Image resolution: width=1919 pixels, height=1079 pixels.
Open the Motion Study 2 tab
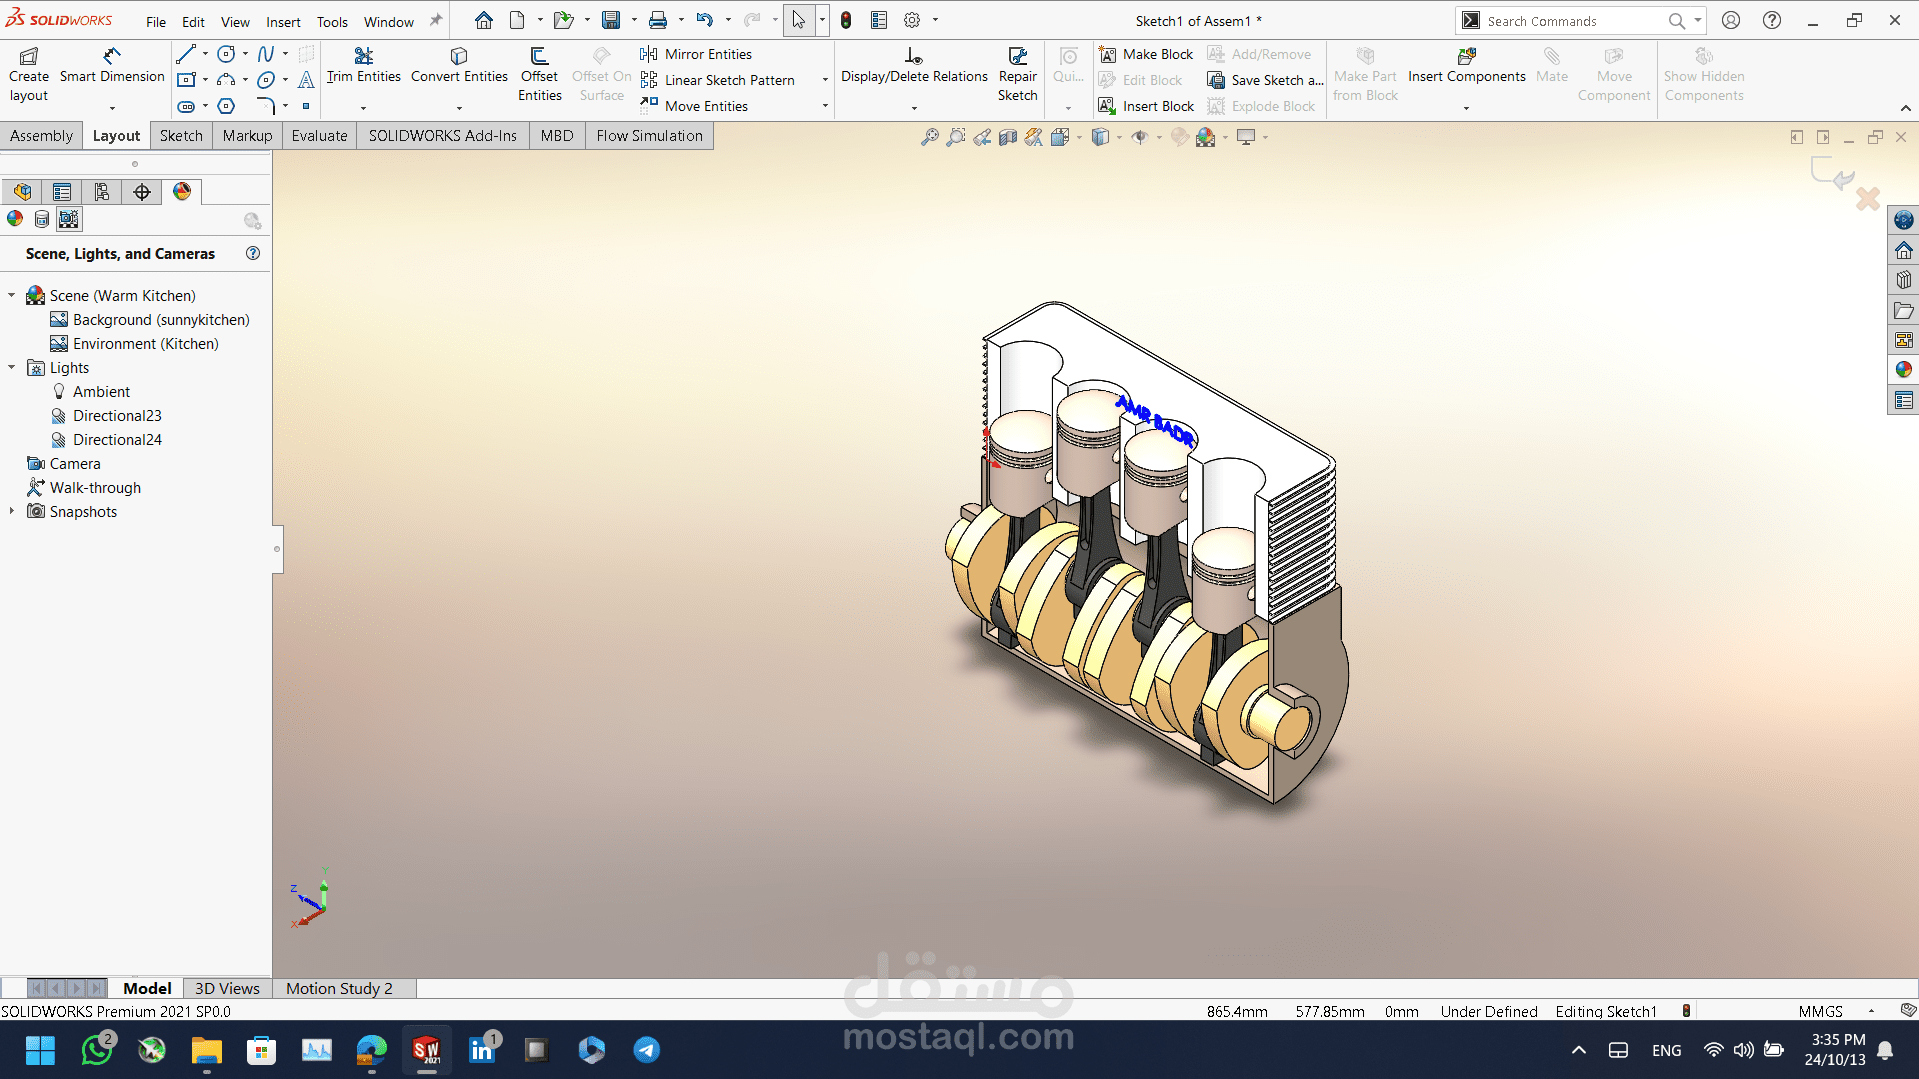point(339,988)
